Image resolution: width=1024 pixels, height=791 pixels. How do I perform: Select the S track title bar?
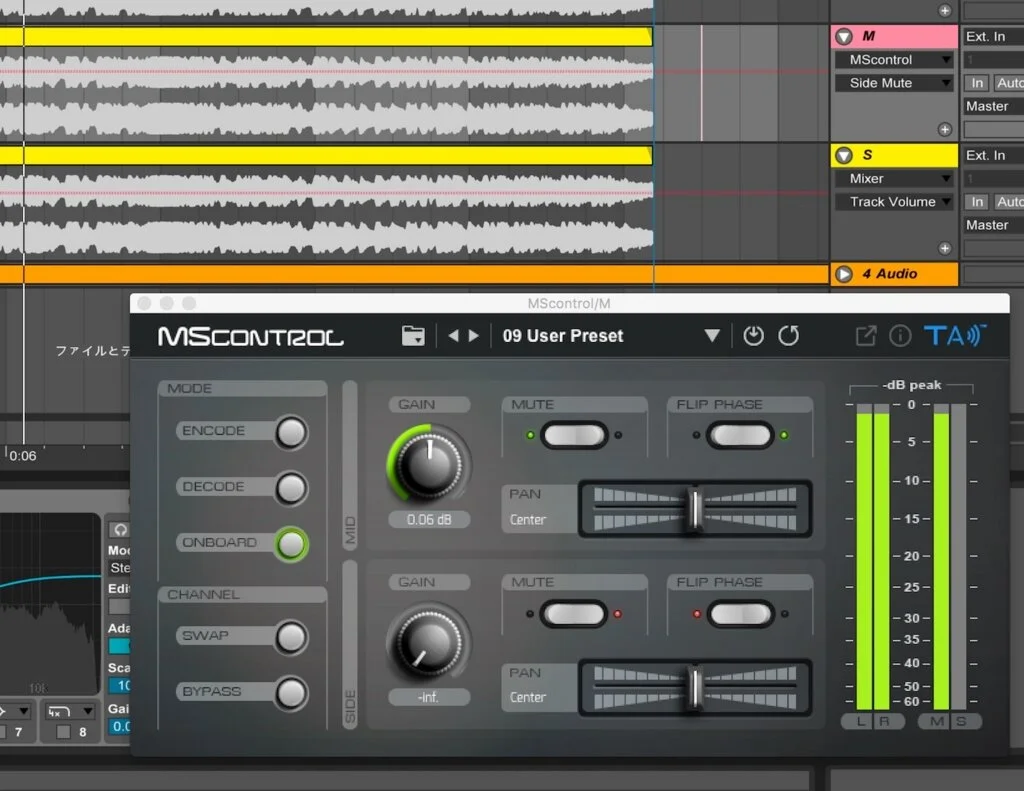894,155
